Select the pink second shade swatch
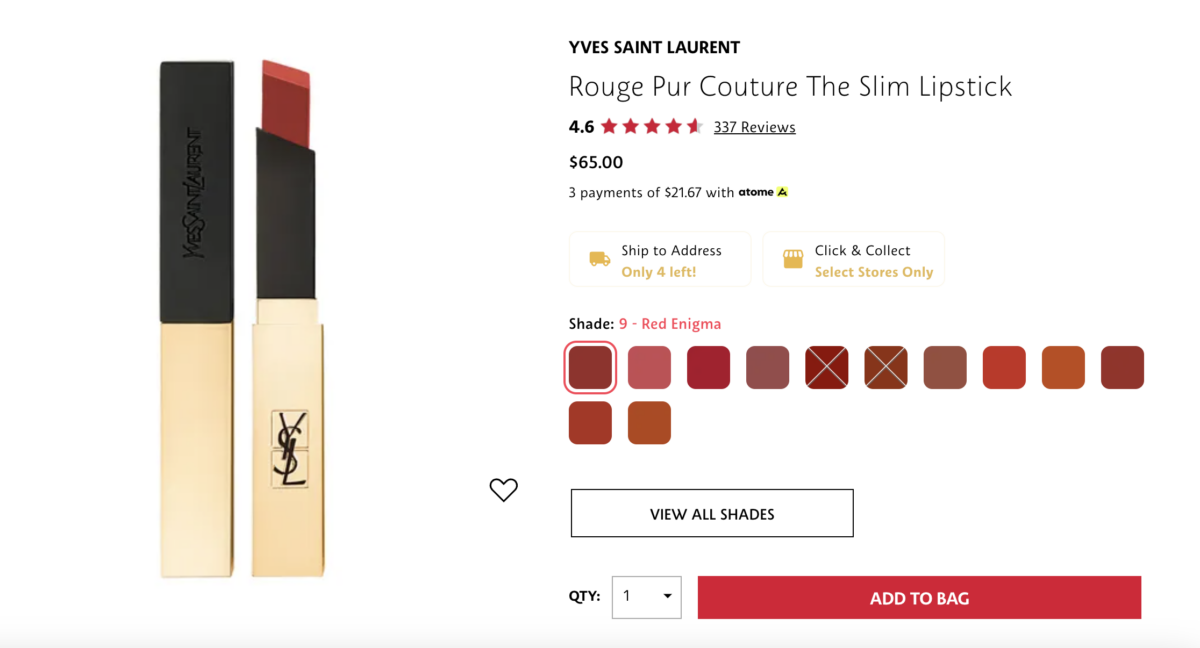 pos(649,367)
